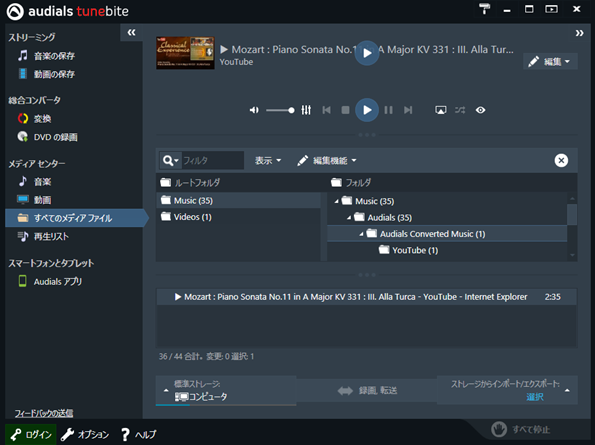
Task: Click the main play button
Action: [367, 110]
